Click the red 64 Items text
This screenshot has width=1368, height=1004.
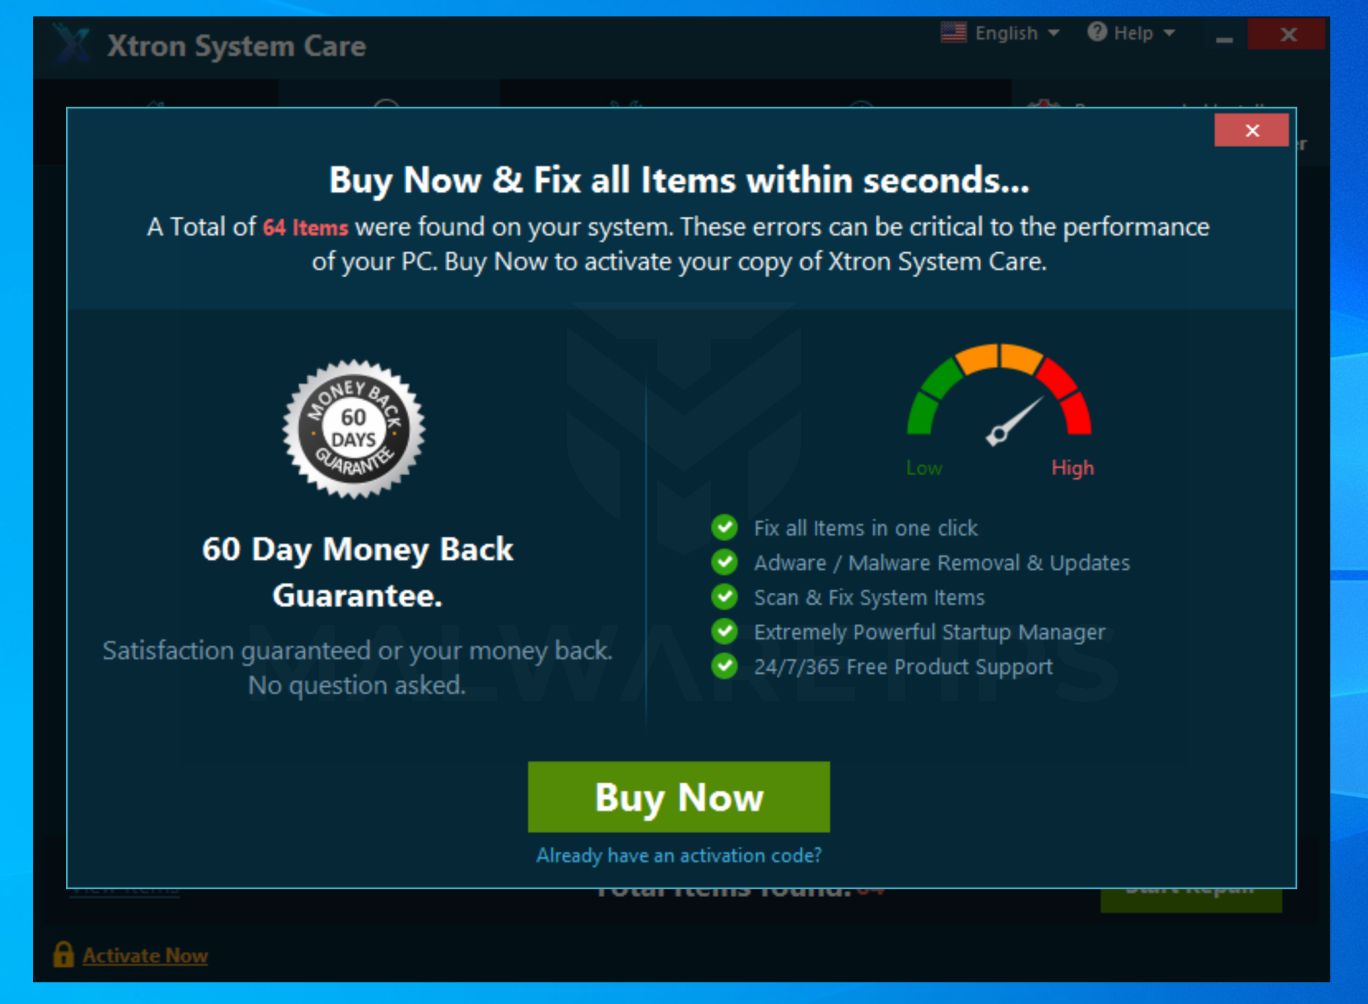pos(305,227)
